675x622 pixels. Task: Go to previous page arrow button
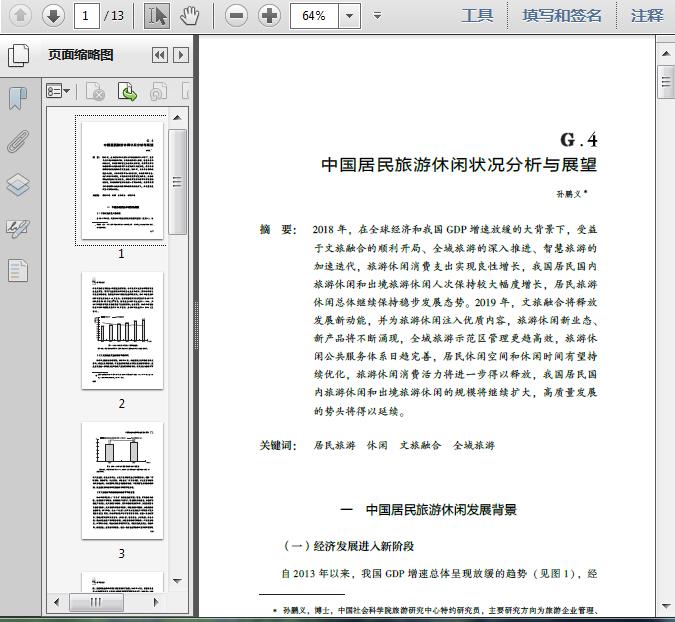(20, 16)
